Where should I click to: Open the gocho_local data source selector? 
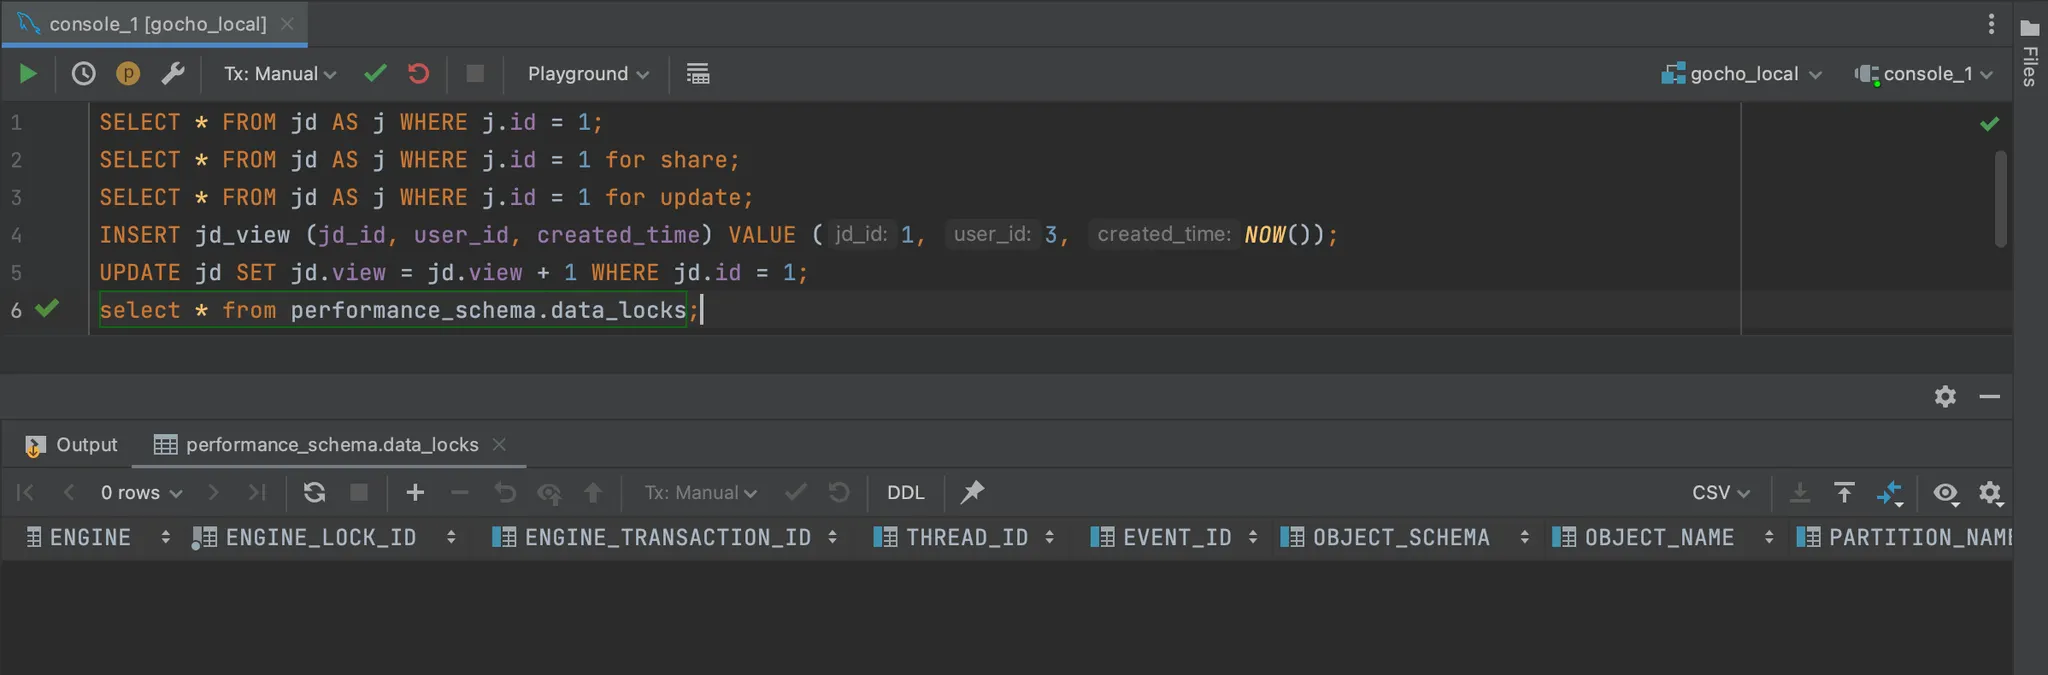pyautogui.click(x=1743, y=74)
